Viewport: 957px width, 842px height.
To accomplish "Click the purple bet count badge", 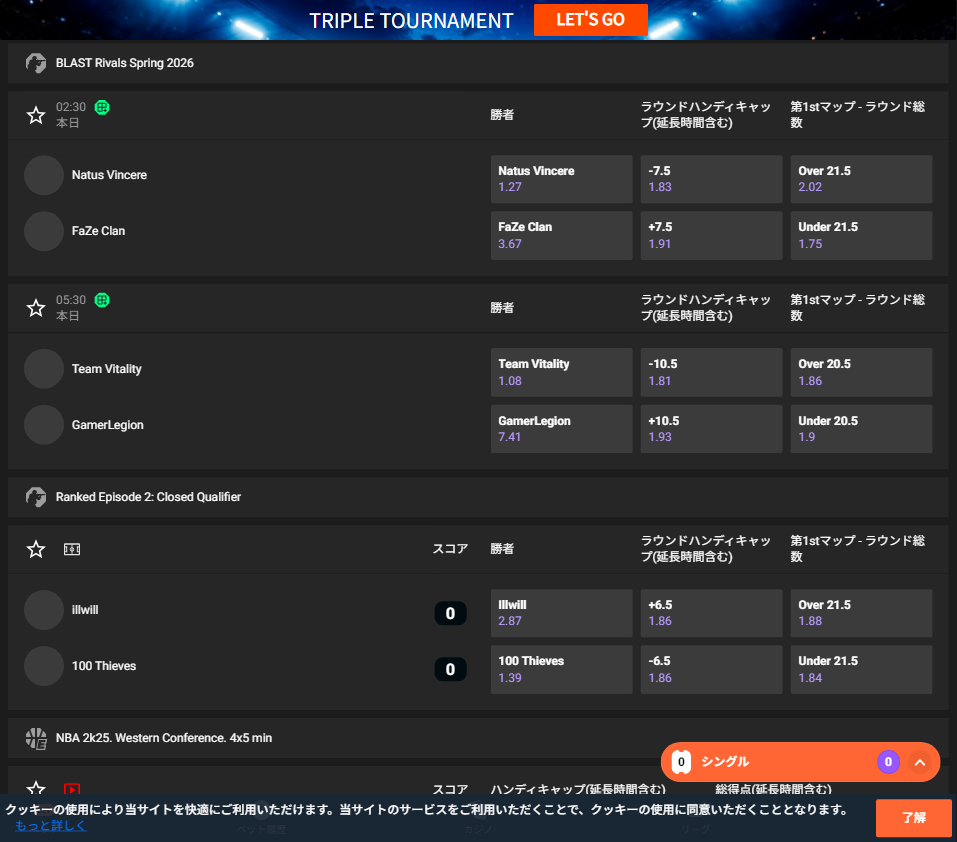I will point(888,762).
